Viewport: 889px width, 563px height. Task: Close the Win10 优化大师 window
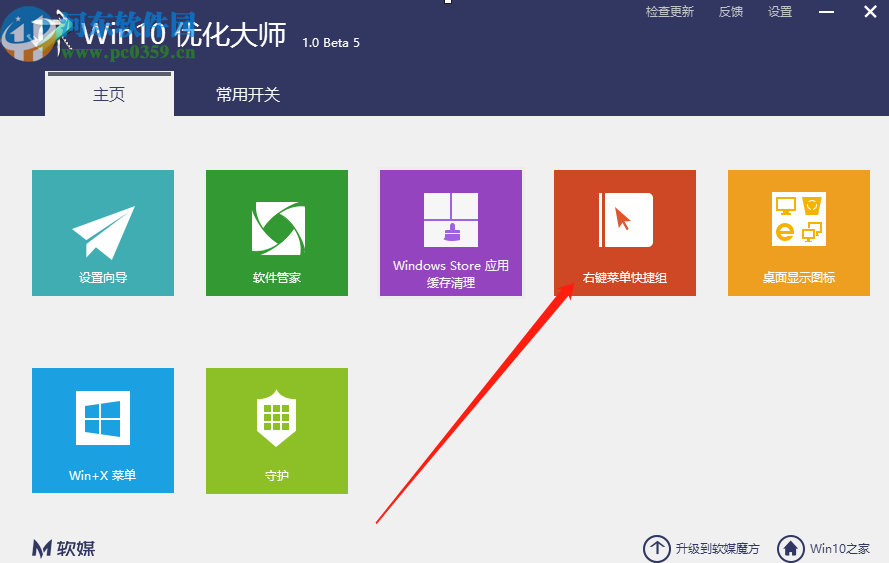[x=867, y=12]
